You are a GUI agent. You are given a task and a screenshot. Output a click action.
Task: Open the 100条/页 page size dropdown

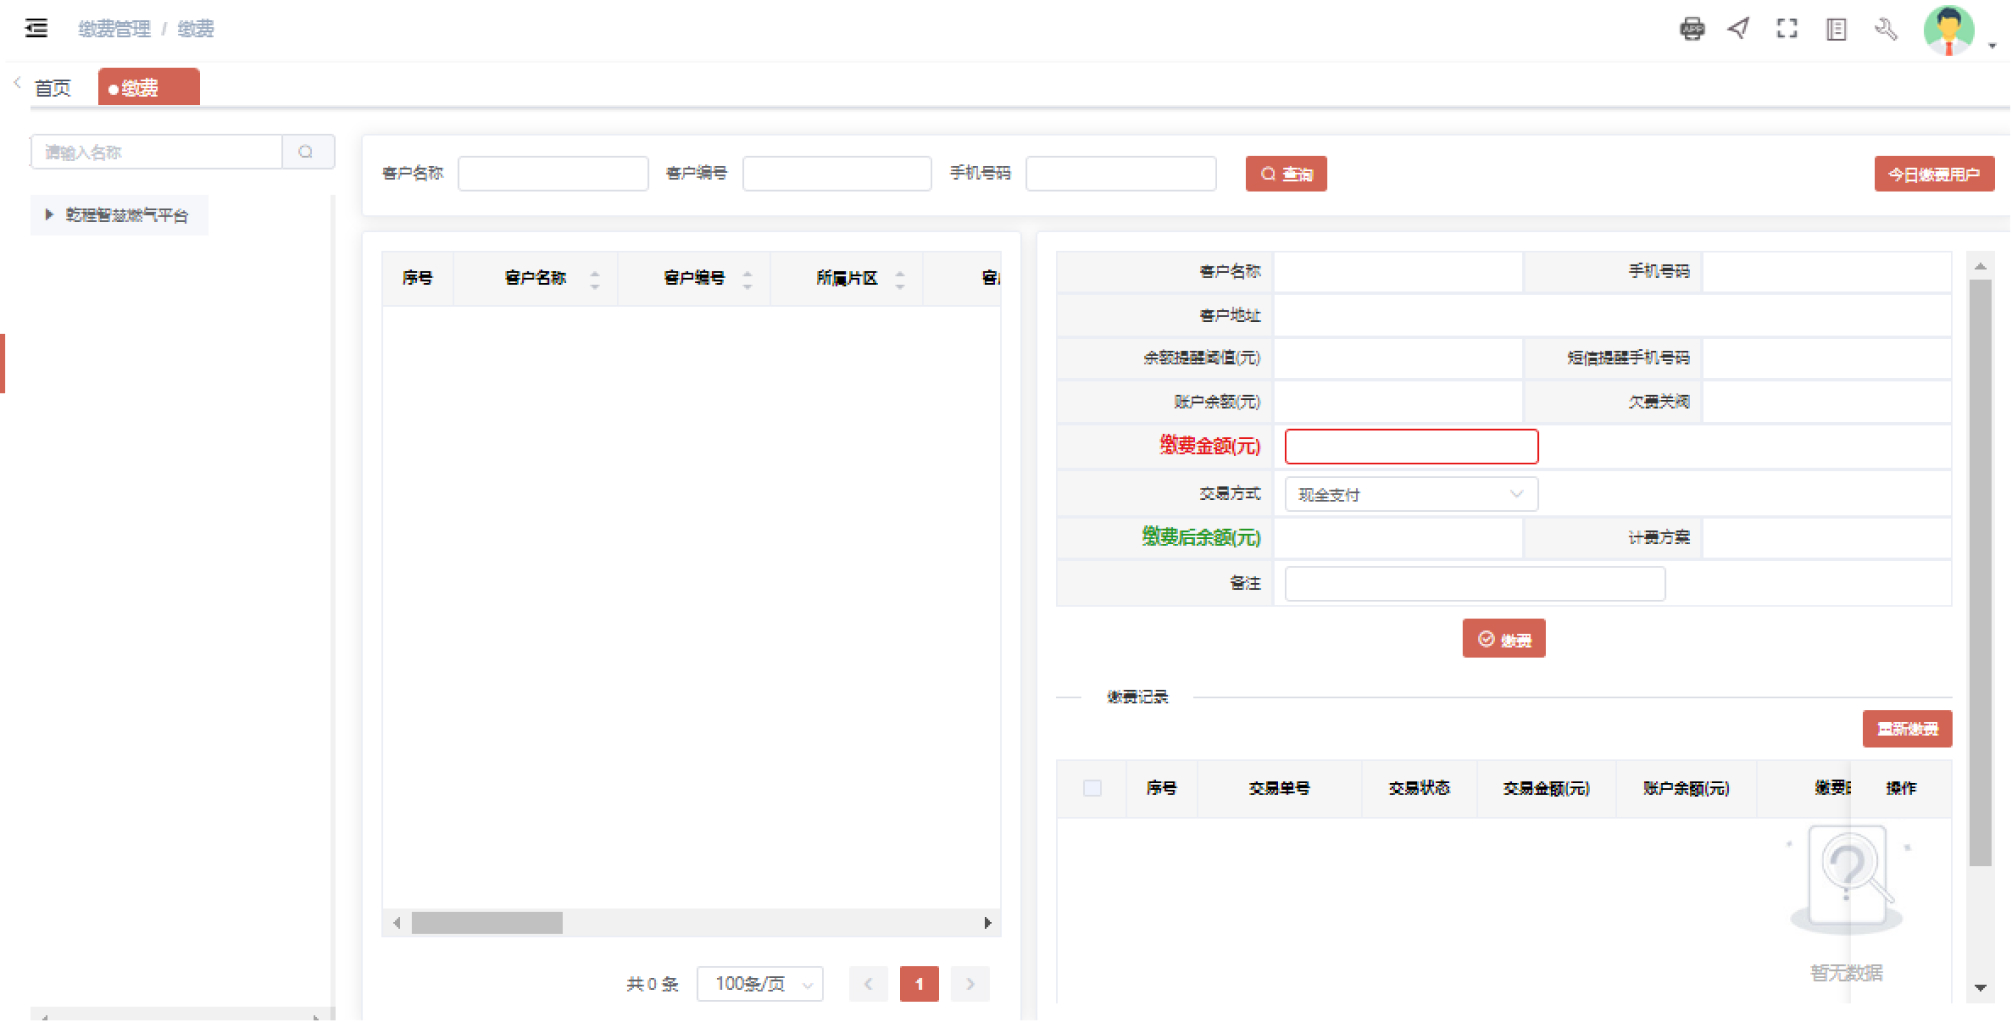[x=760, y=984]
